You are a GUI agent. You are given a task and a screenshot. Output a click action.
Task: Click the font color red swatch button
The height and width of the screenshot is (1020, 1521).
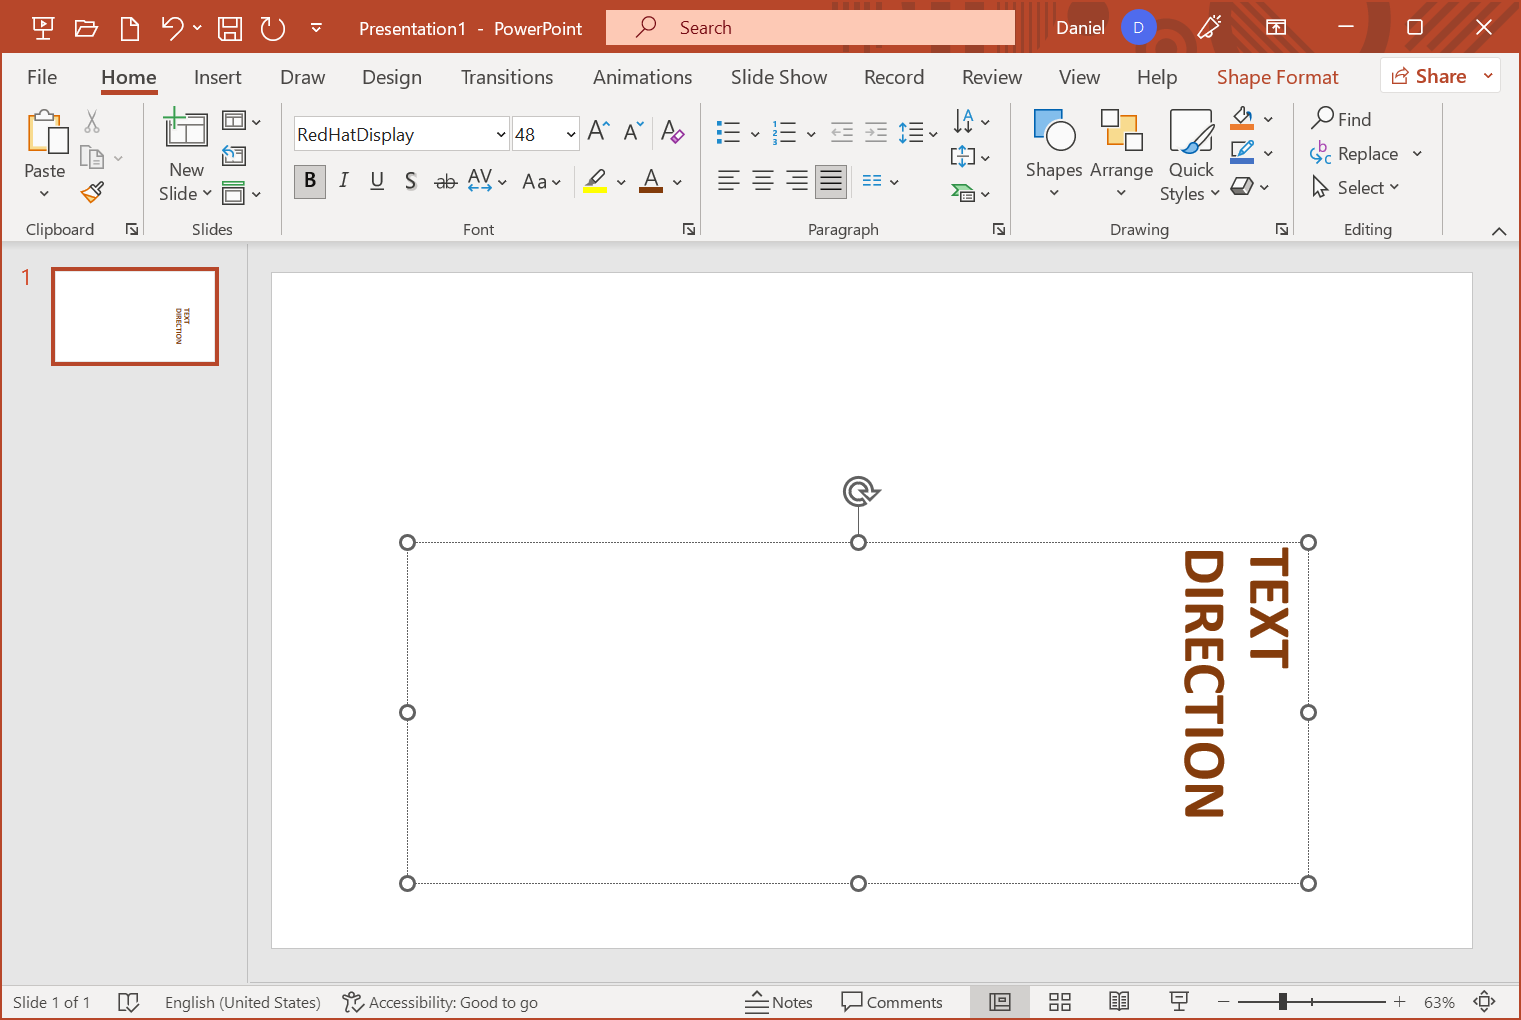[x=651, y=181]
